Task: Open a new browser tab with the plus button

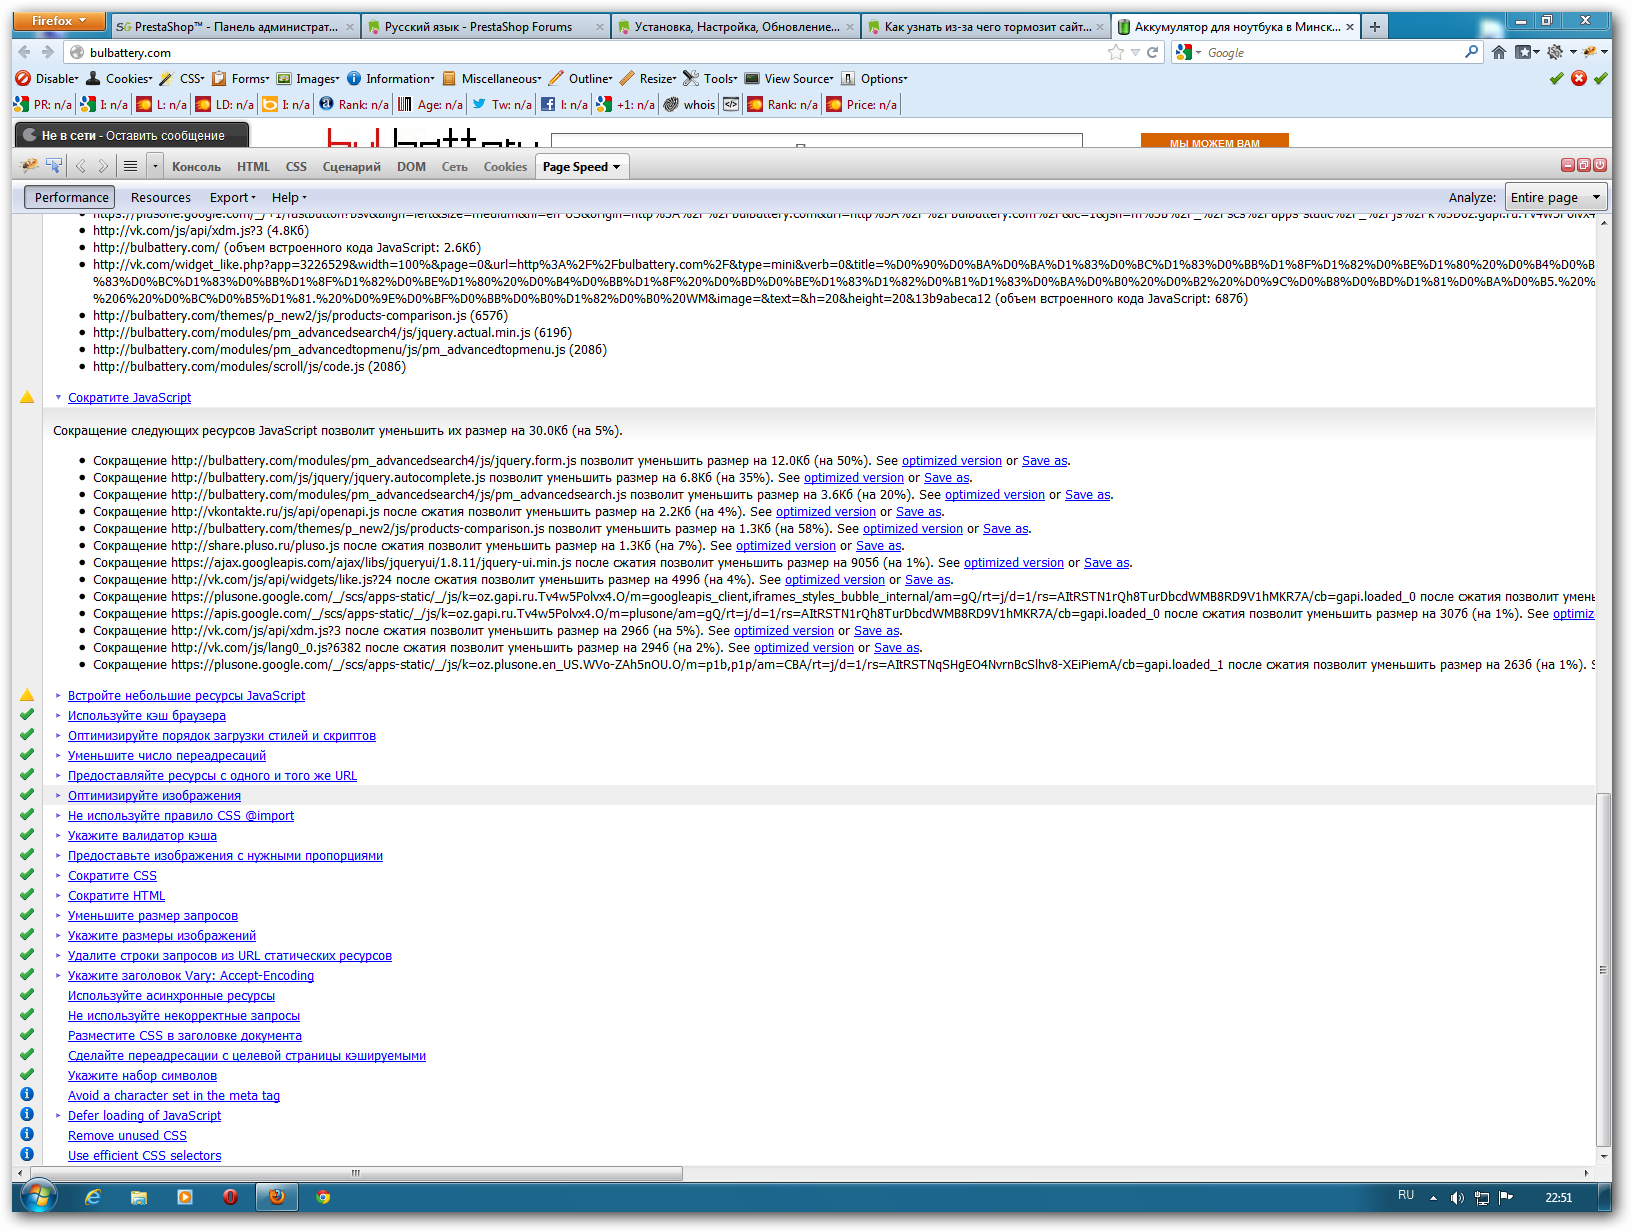Action: 1375,27
